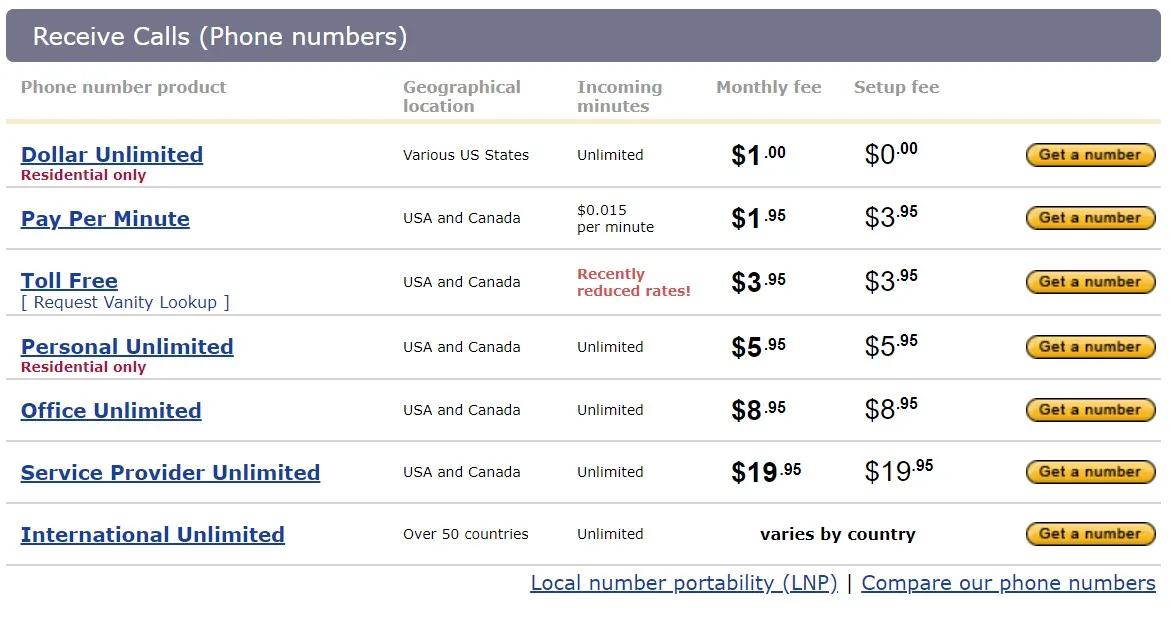Click Request Vanity Lookup link

[125, 302]
